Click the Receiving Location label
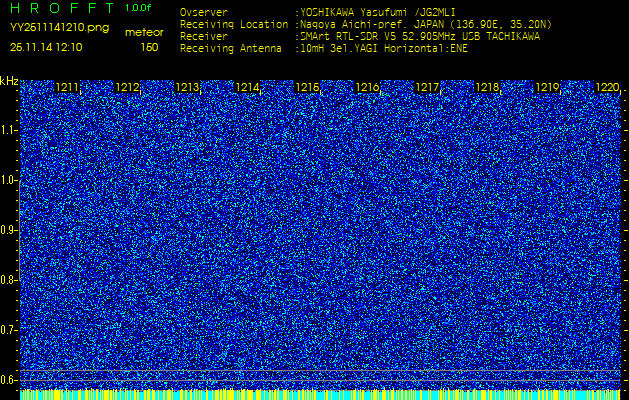 click(234, 24)
